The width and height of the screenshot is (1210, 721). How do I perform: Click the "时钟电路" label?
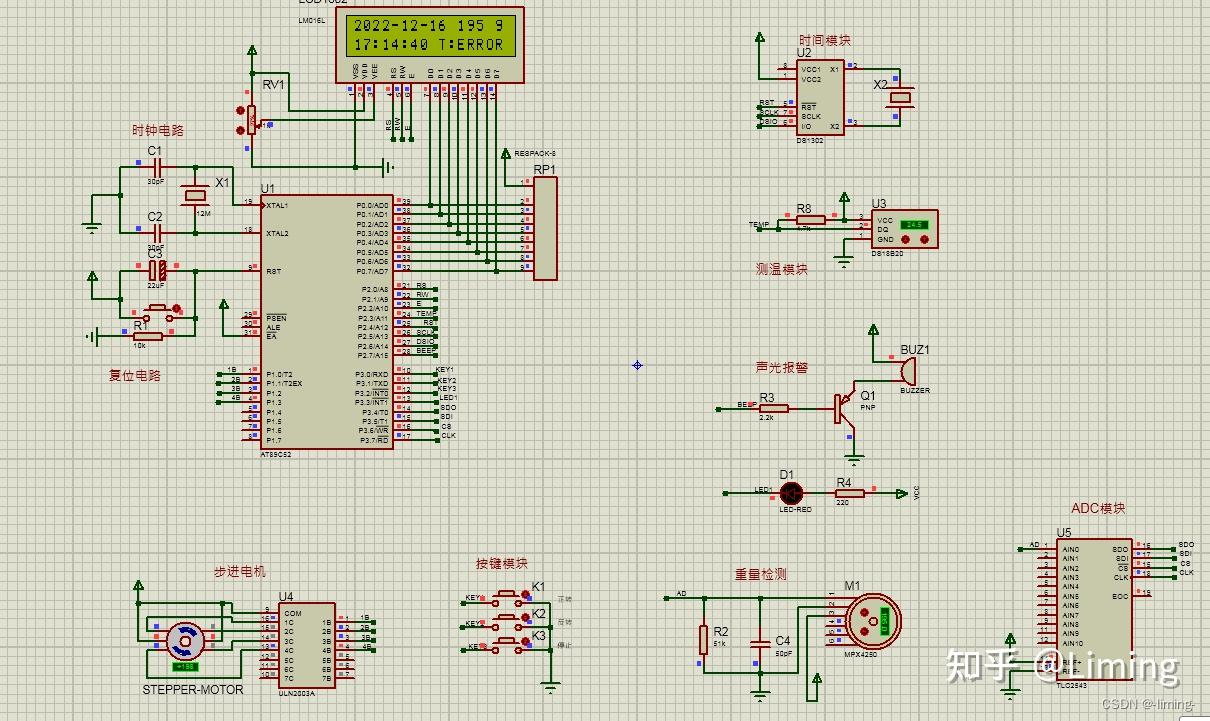158,130
